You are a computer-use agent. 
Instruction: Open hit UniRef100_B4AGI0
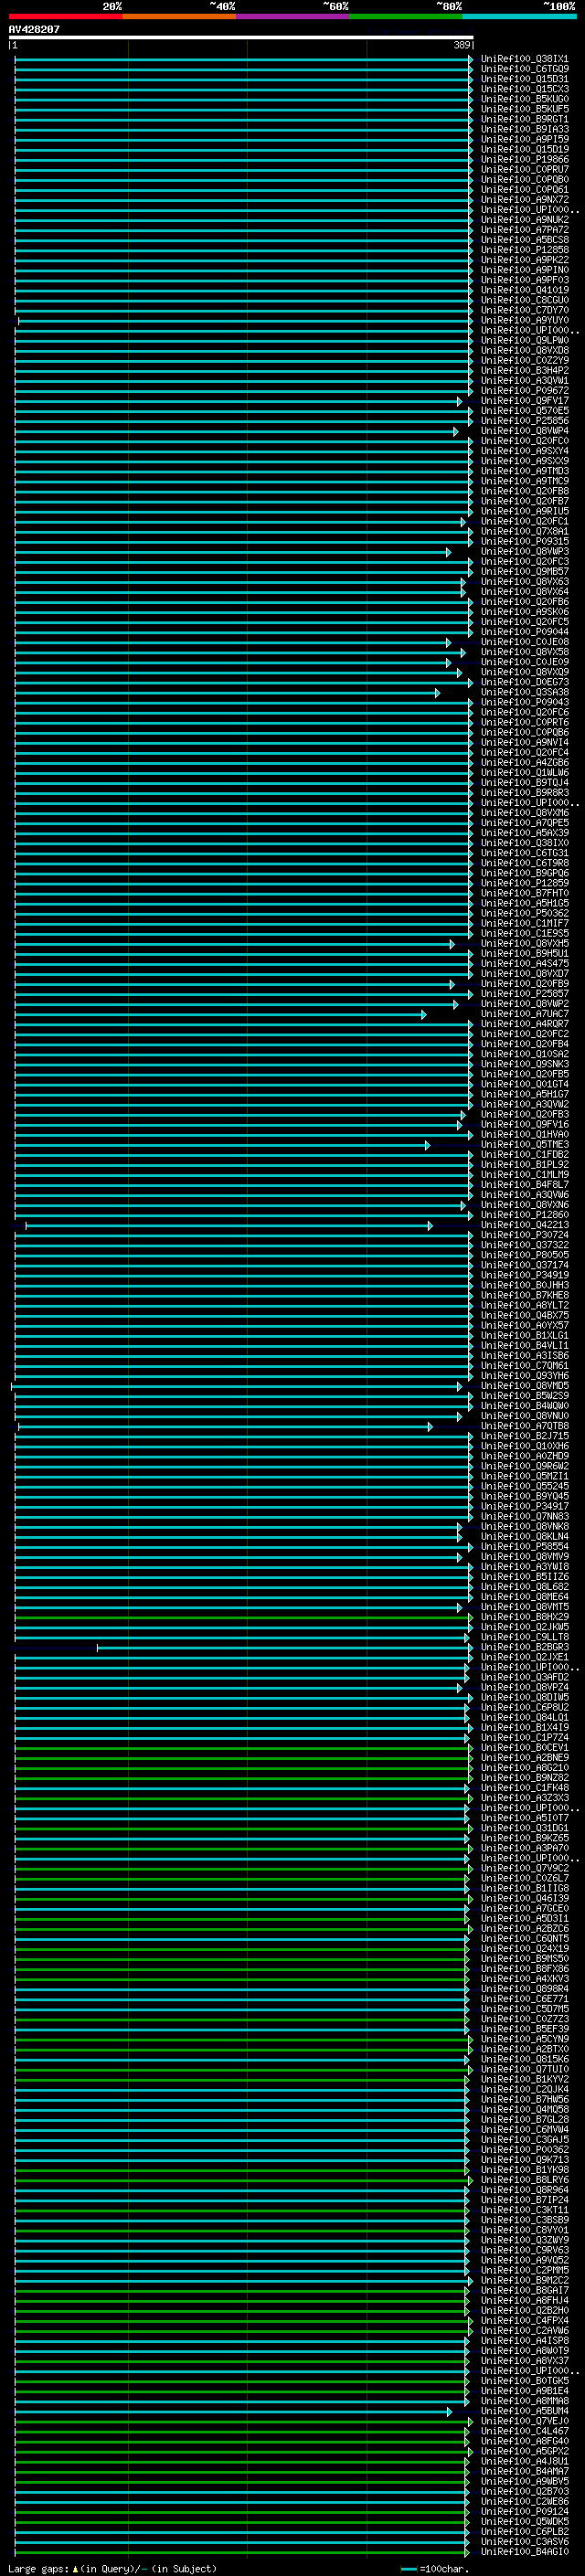[524, 2552]
